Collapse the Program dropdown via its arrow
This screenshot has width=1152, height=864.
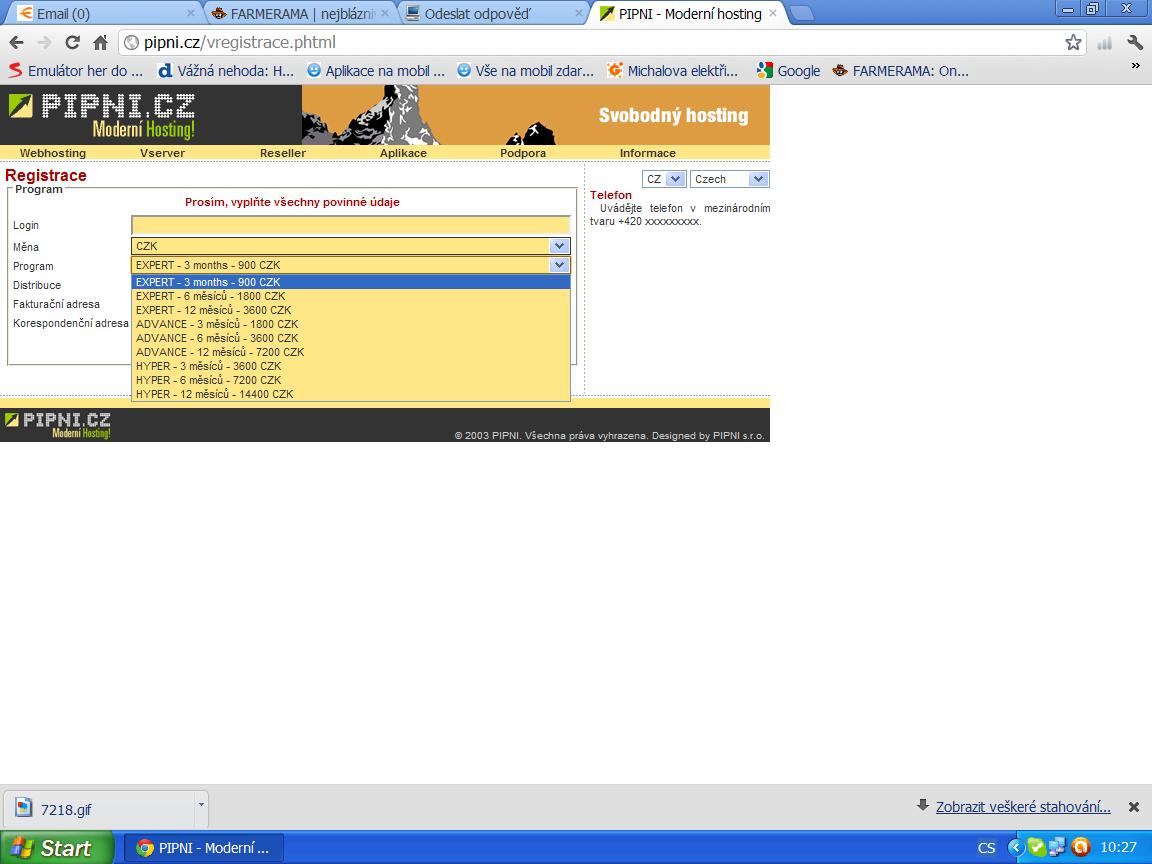[559, 265]
